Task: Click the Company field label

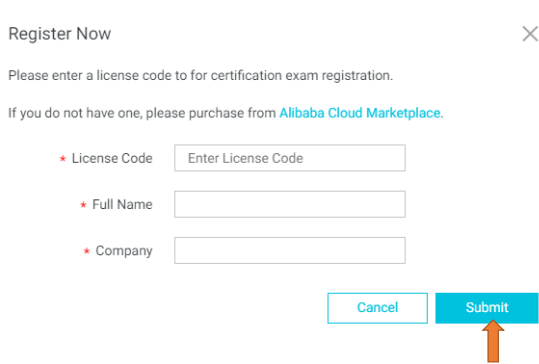Action: click(x=124, y=251)
